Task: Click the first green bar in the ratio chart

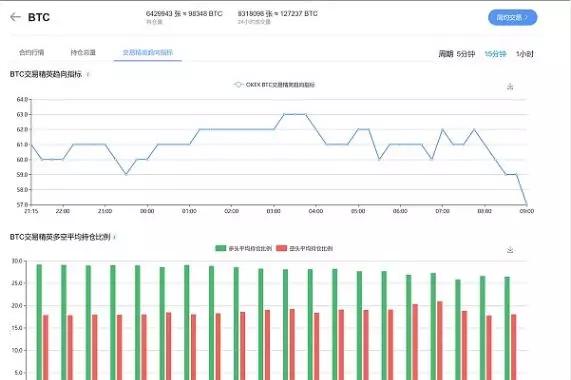Action: [x=39, y=322]
